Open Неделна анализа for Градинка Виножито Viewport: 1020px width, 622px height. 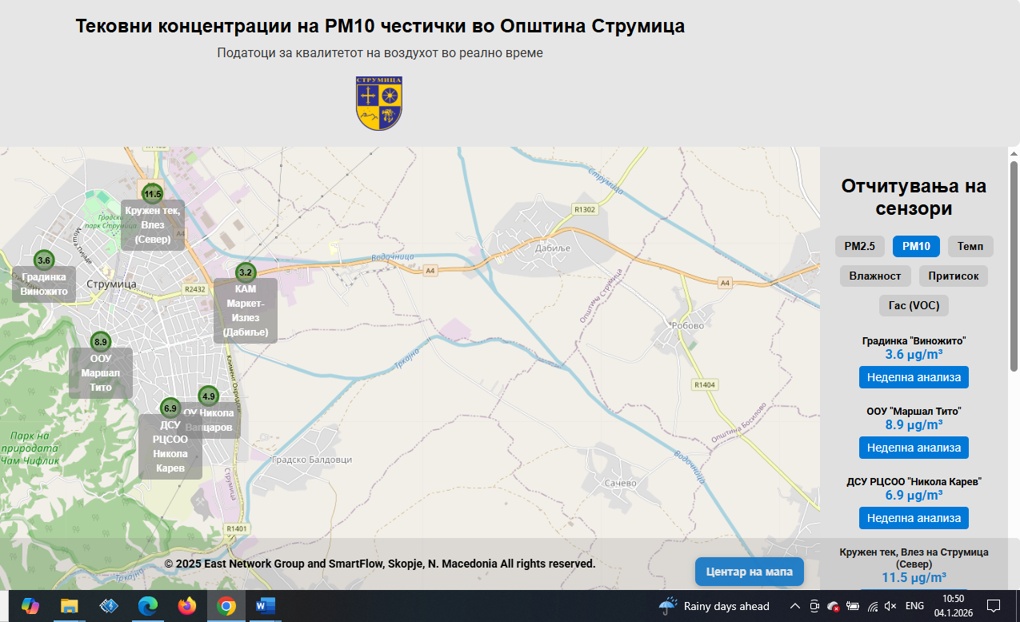pyautogui.click(x=913, y=377)
